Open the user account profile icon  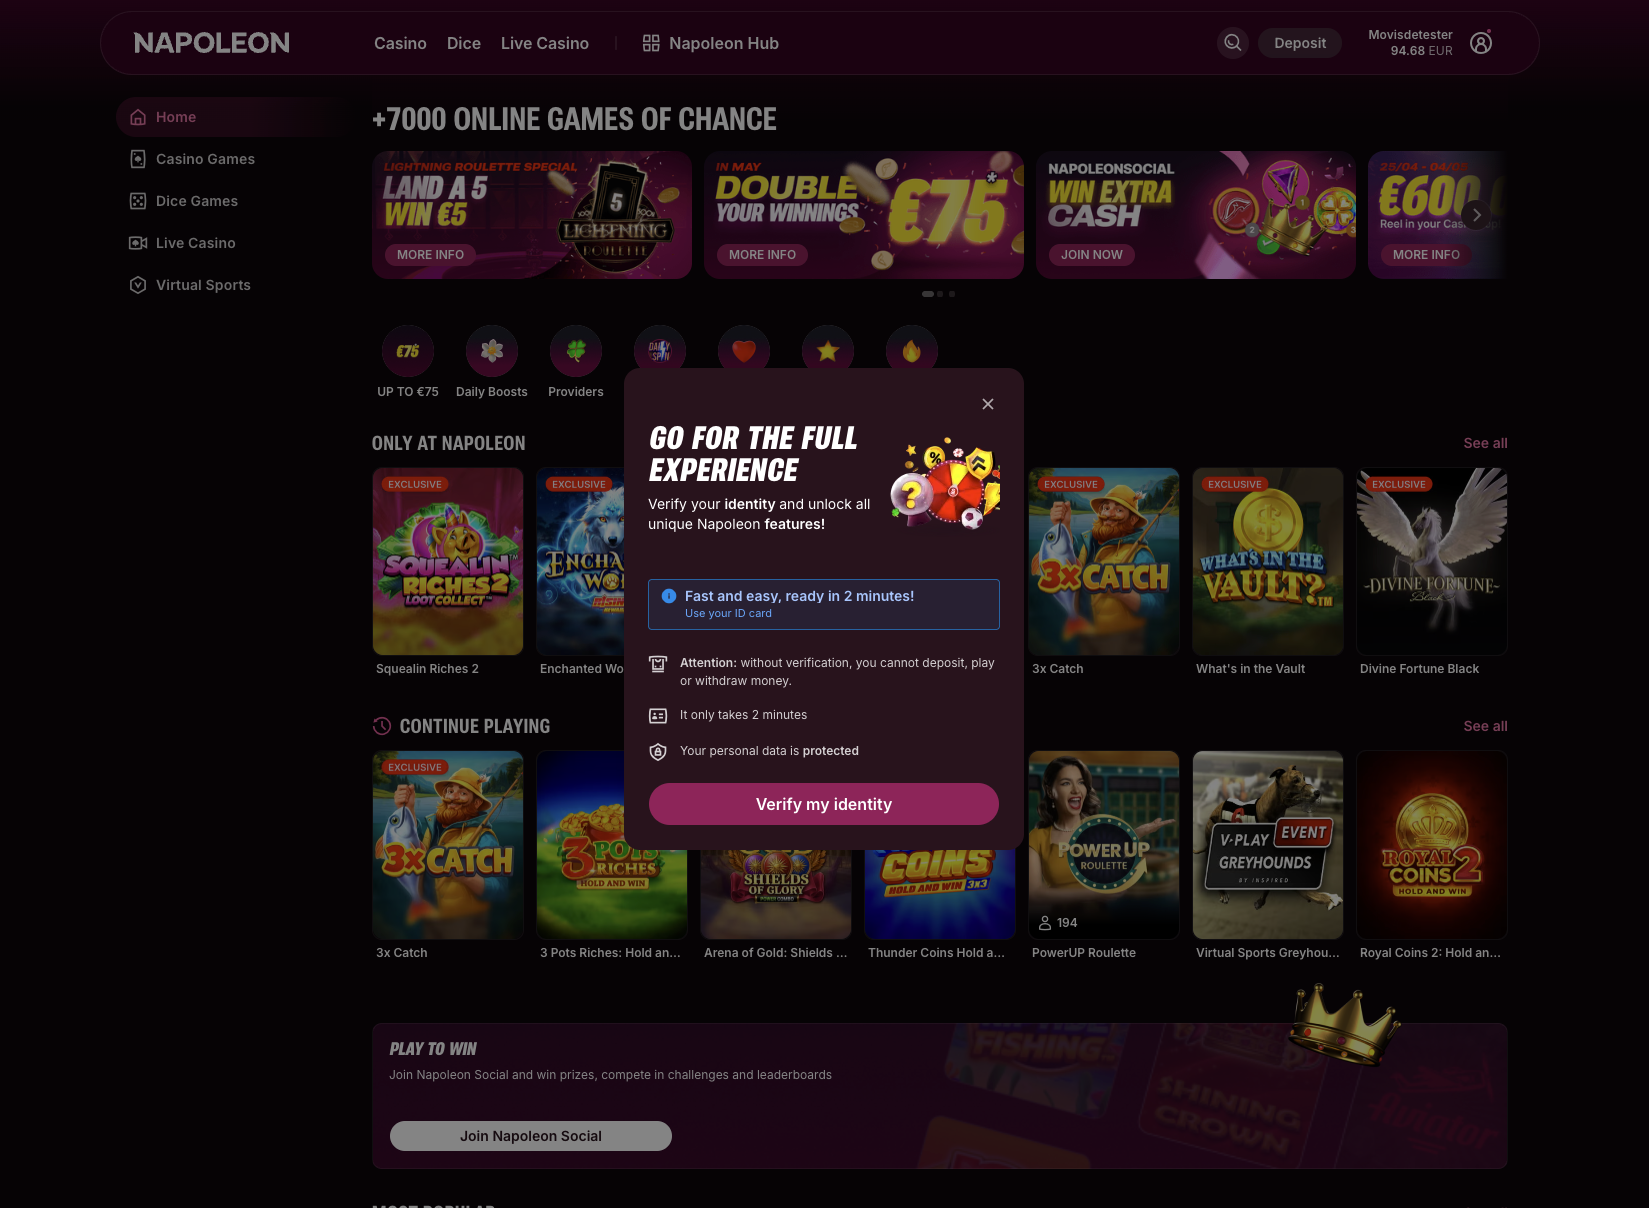(1481, 43)
